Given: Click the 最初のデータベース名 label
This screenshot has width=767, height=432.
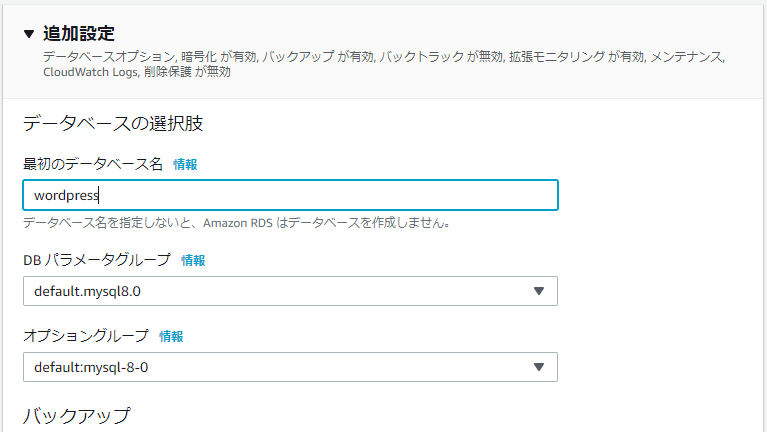Looking at the screenshot, I should pyautogui.click(x=93, y=164).
